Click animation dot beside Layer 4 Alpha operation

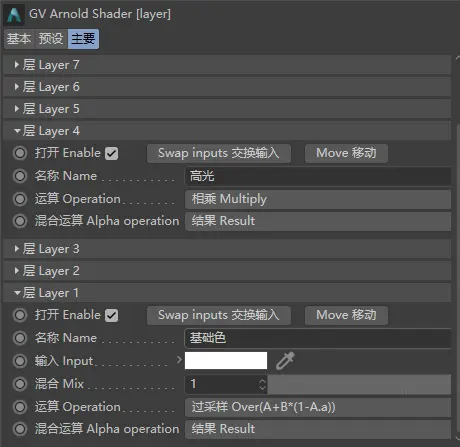(20, 221)
